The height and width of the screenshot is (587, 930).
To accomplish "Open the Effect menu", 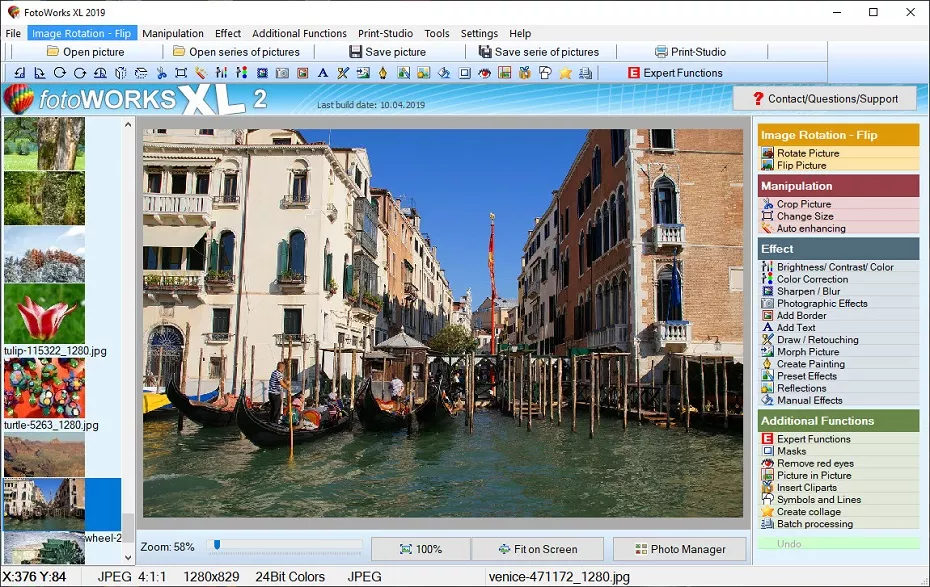I will (x=227, y=33).
